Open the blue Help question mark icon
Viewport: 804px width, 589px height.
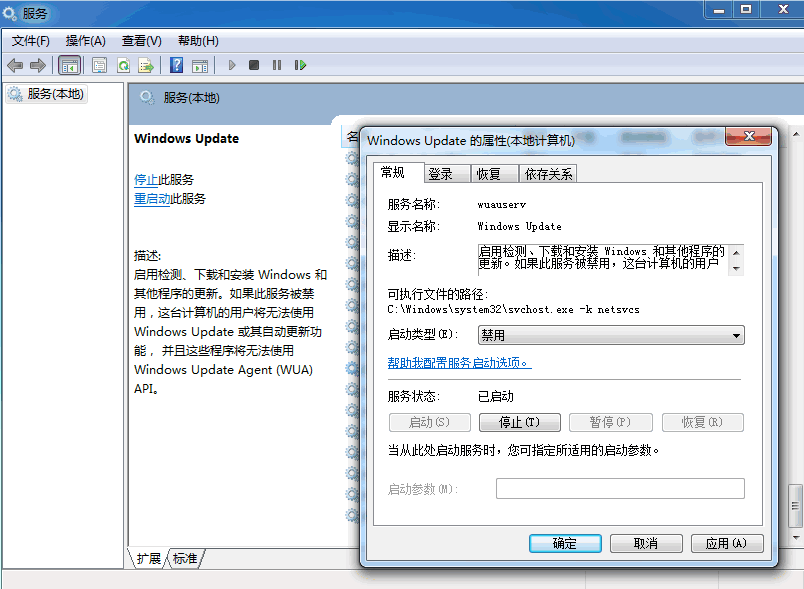click(x=176, y=65)
